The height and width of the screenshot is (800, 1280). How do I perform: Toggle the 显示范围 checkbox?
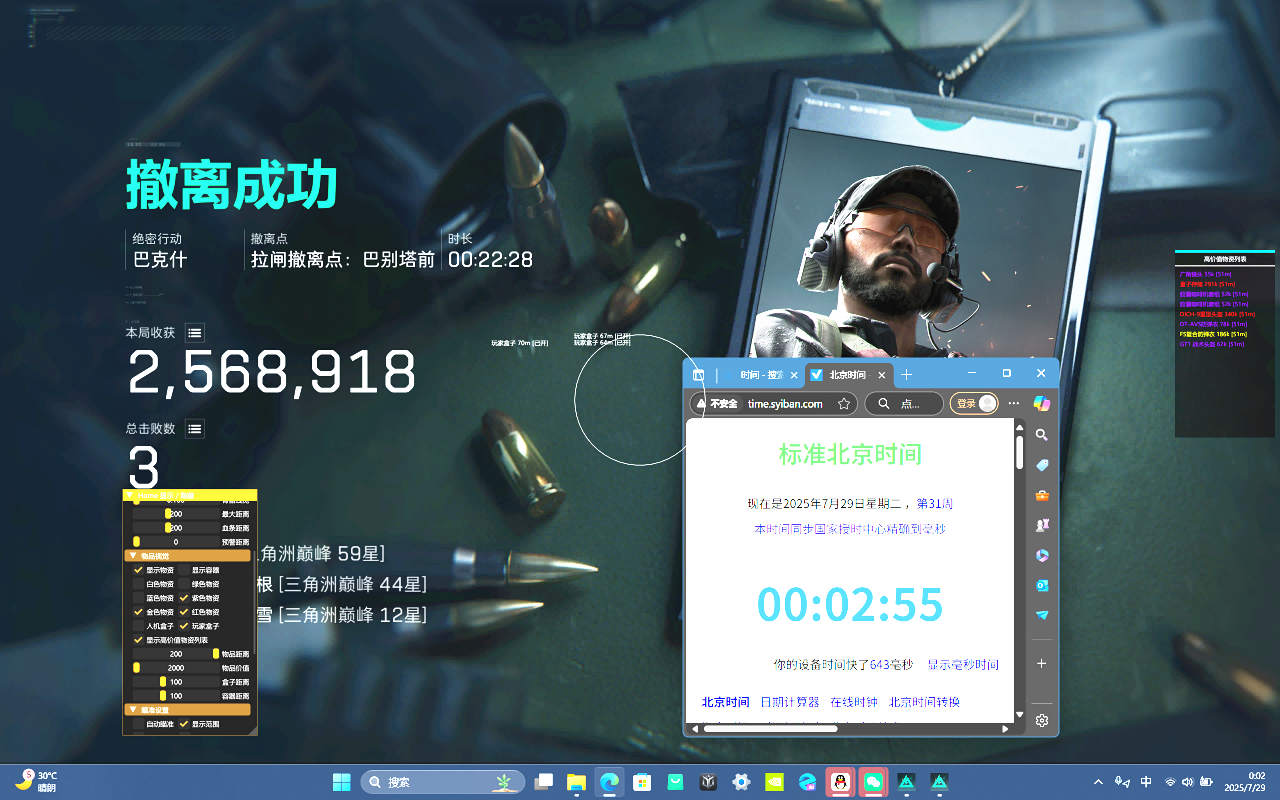[184, 724]
